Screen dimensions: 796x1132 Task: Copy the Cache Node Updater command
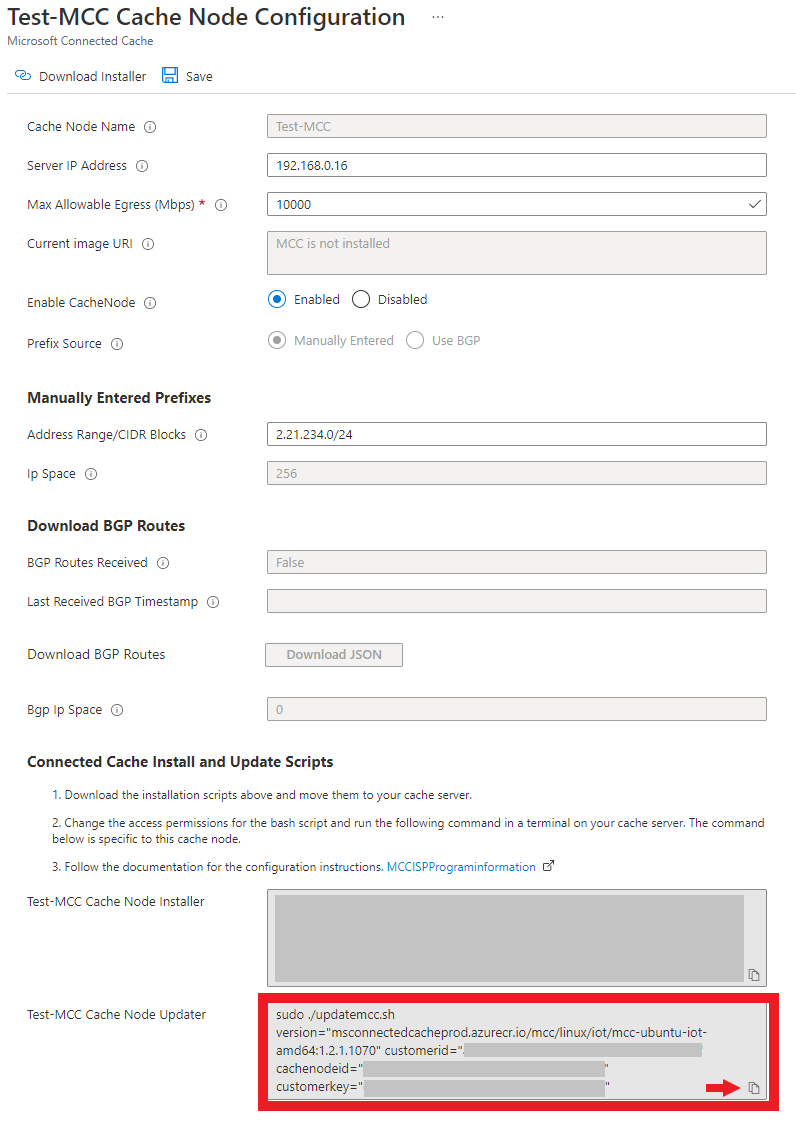(754, 1088)
